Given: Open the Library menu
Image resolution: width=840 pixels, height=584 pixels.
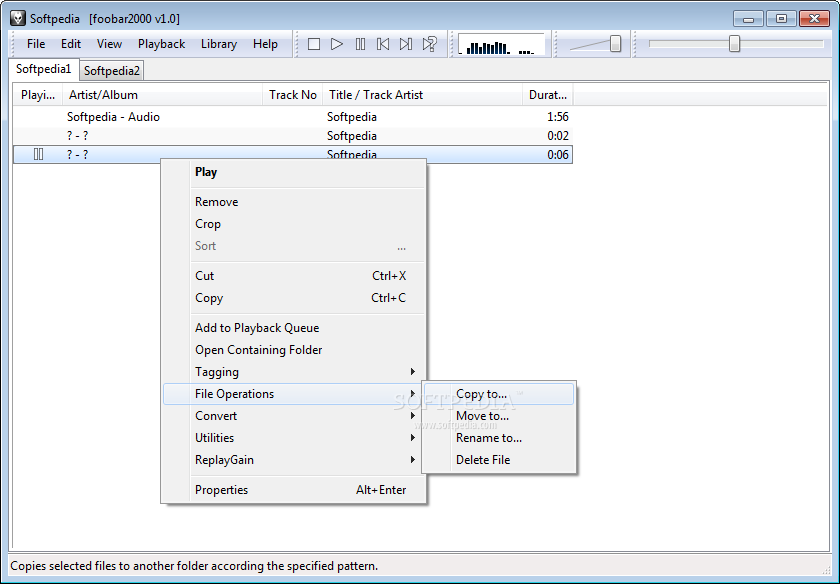Looking at the screenshot, I should [x=219, y=44].
